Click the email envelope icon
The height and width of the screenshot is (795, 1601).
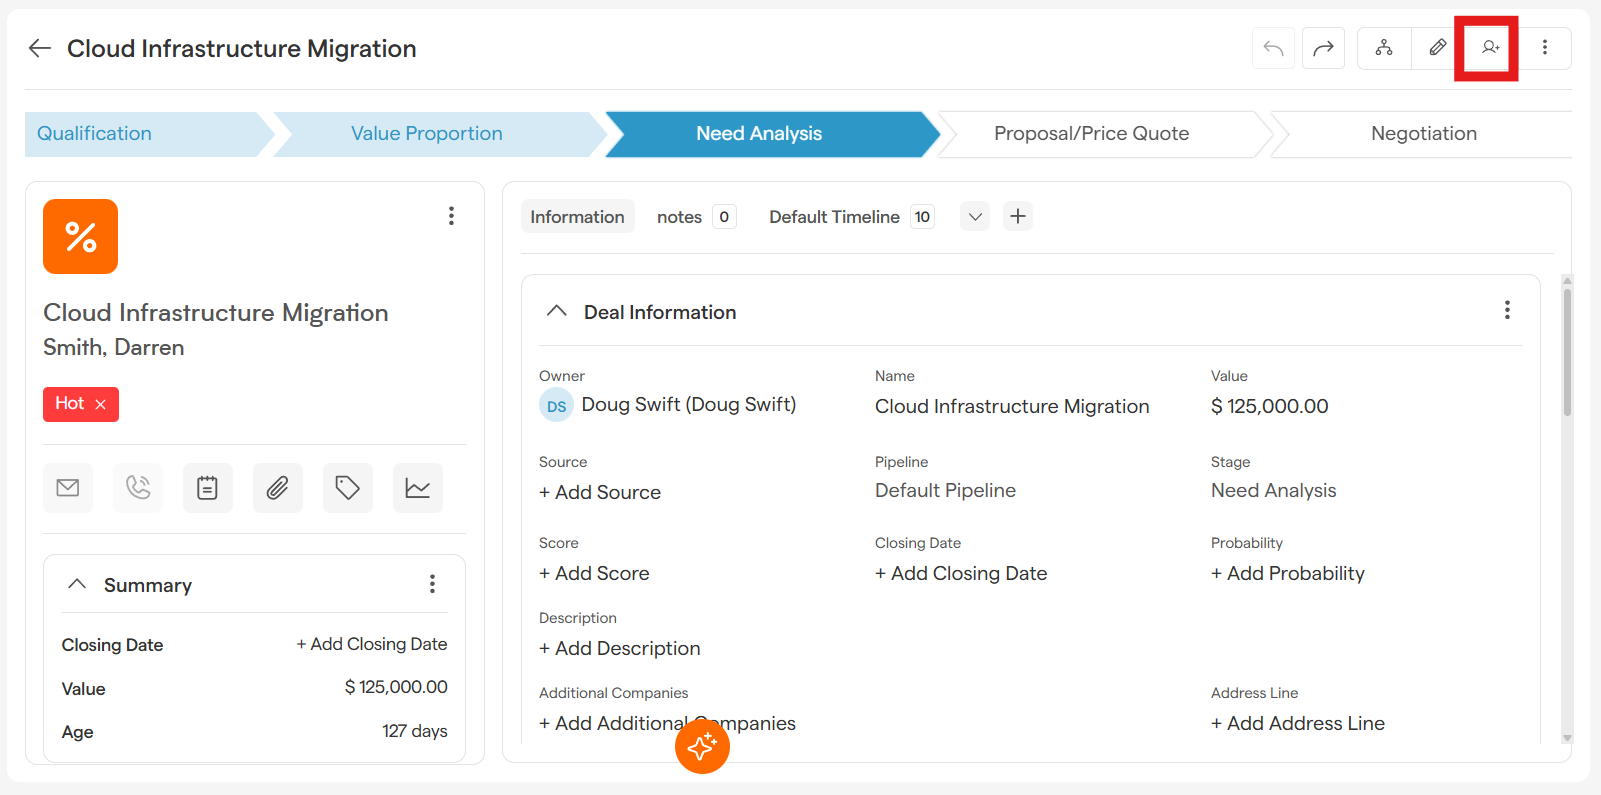tap(68, 488)
